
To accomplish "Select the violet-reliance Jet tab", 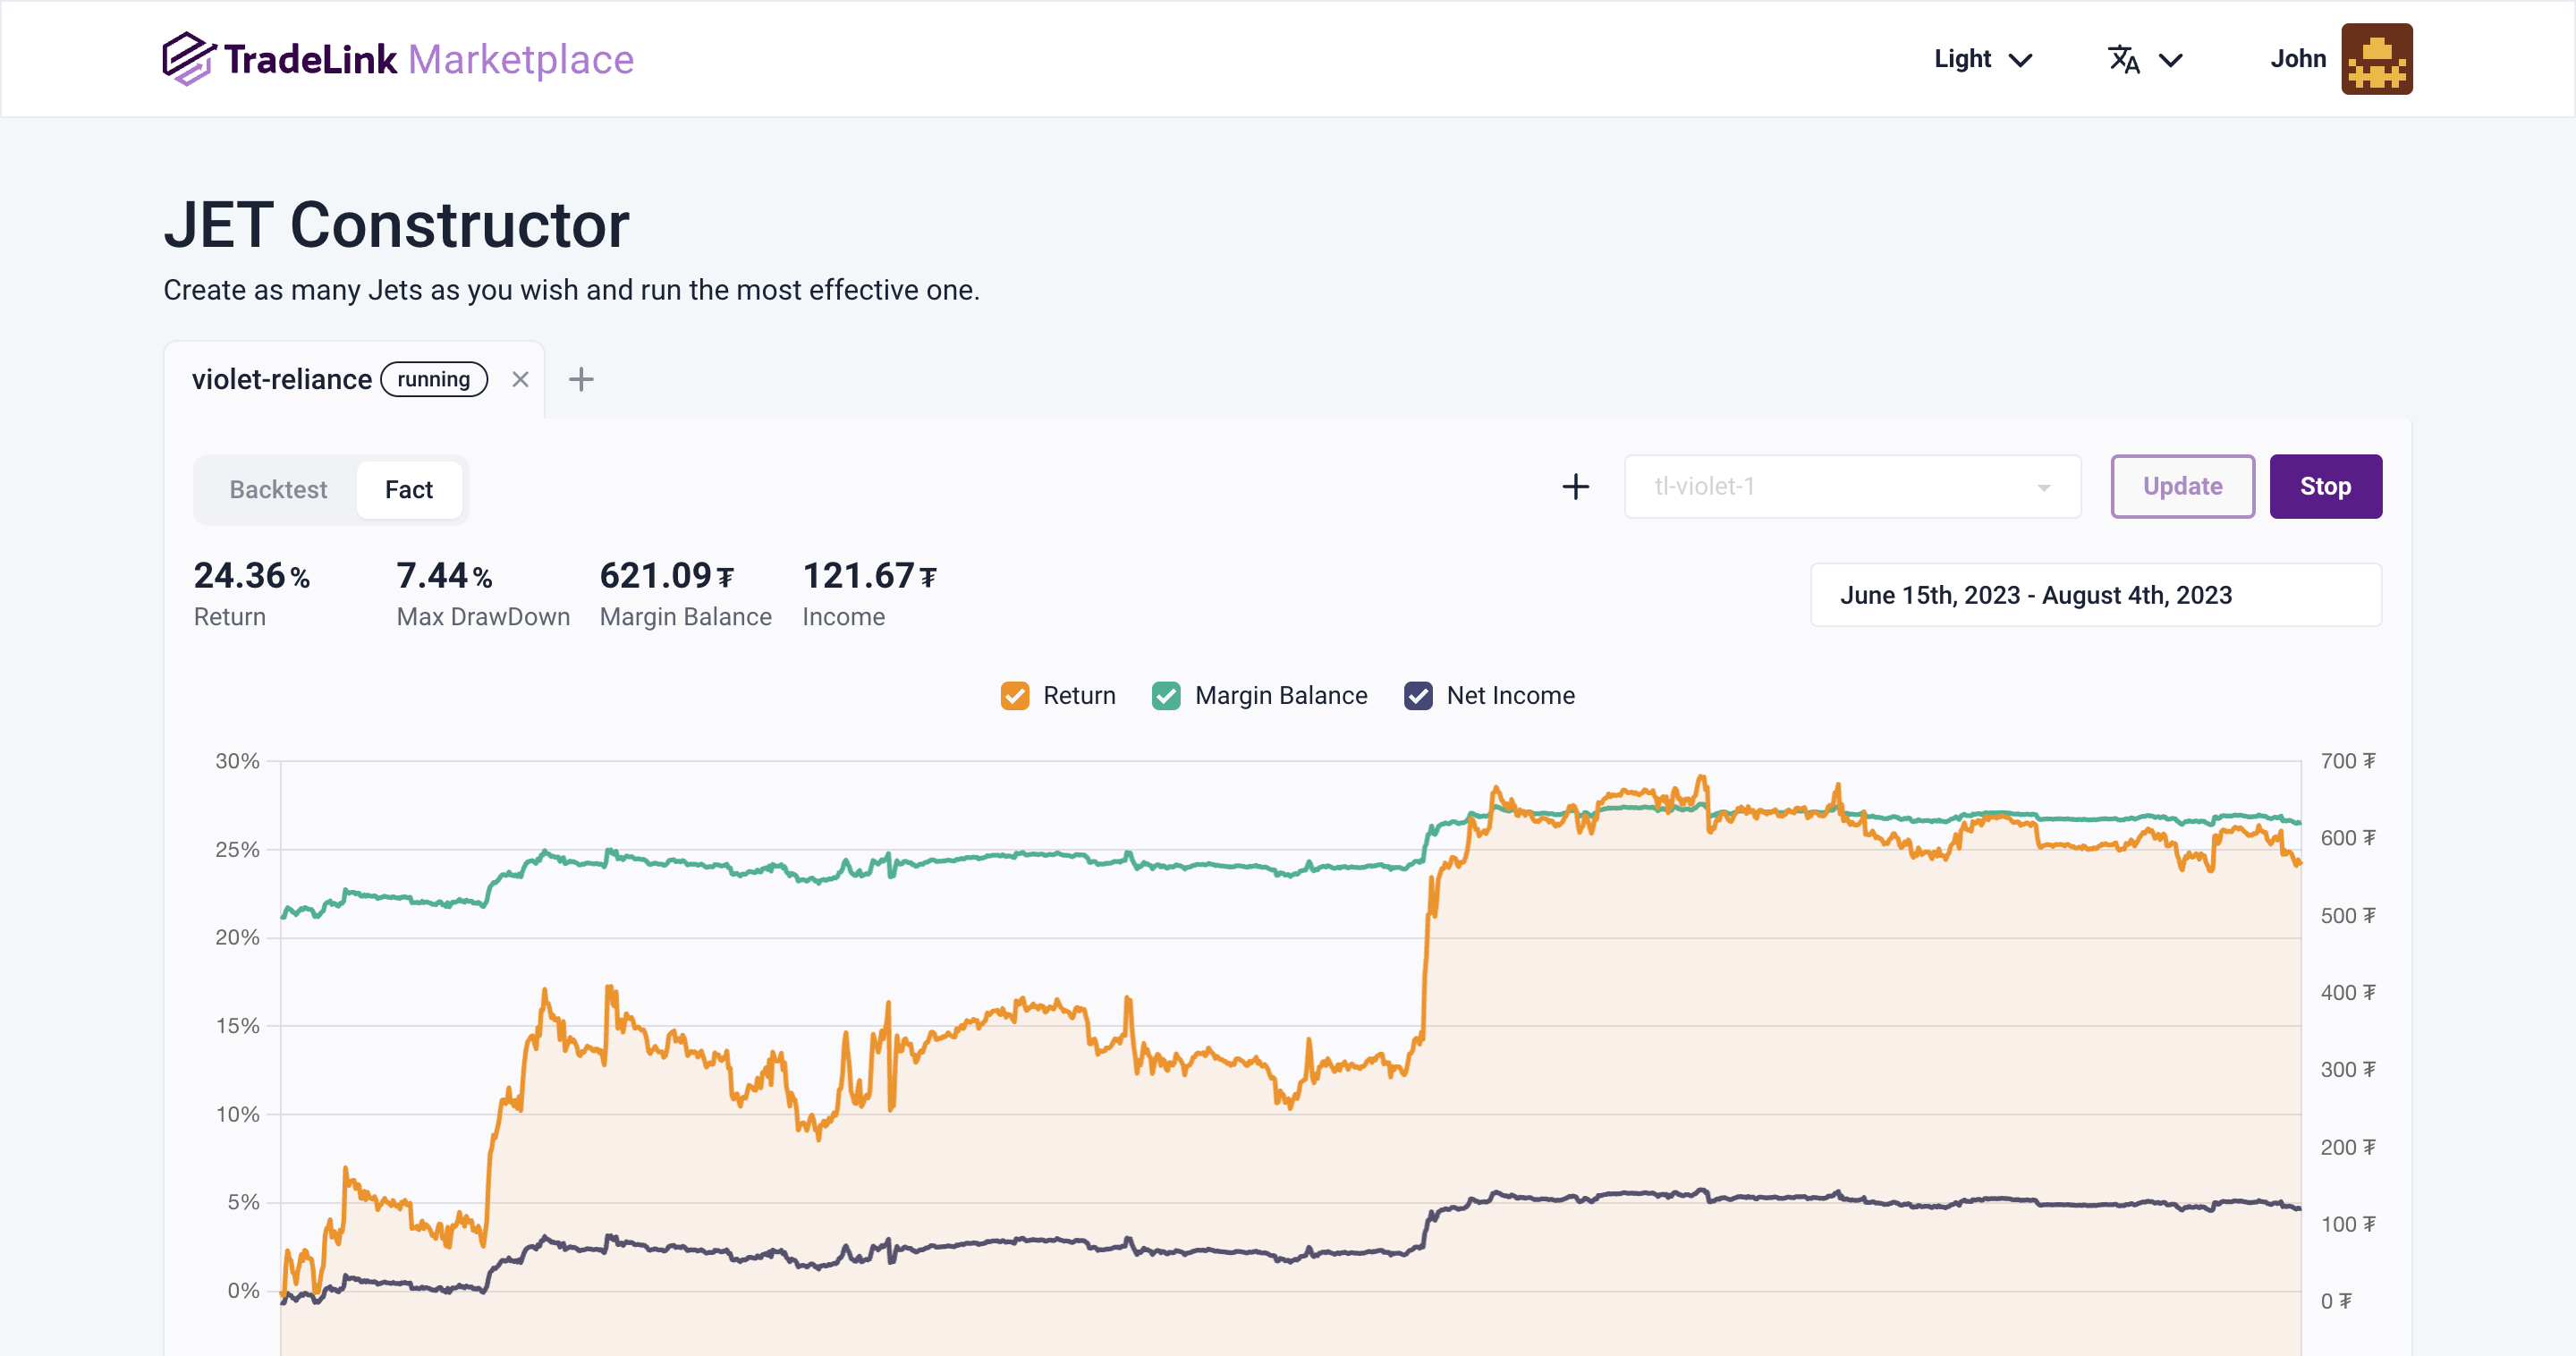I will [282, 379].
